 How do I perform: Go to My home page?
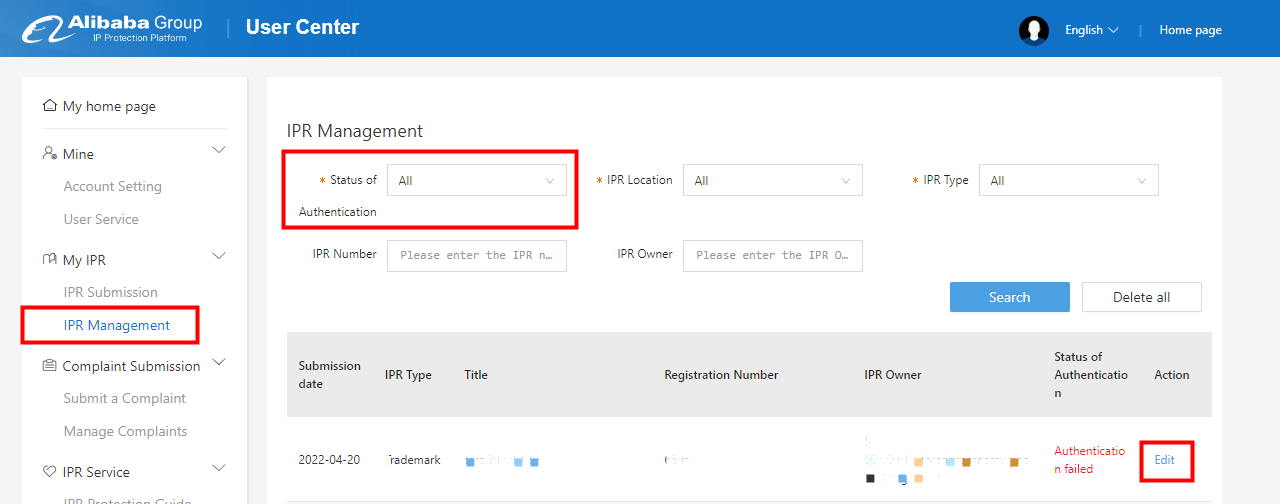[x=109, y=106]
